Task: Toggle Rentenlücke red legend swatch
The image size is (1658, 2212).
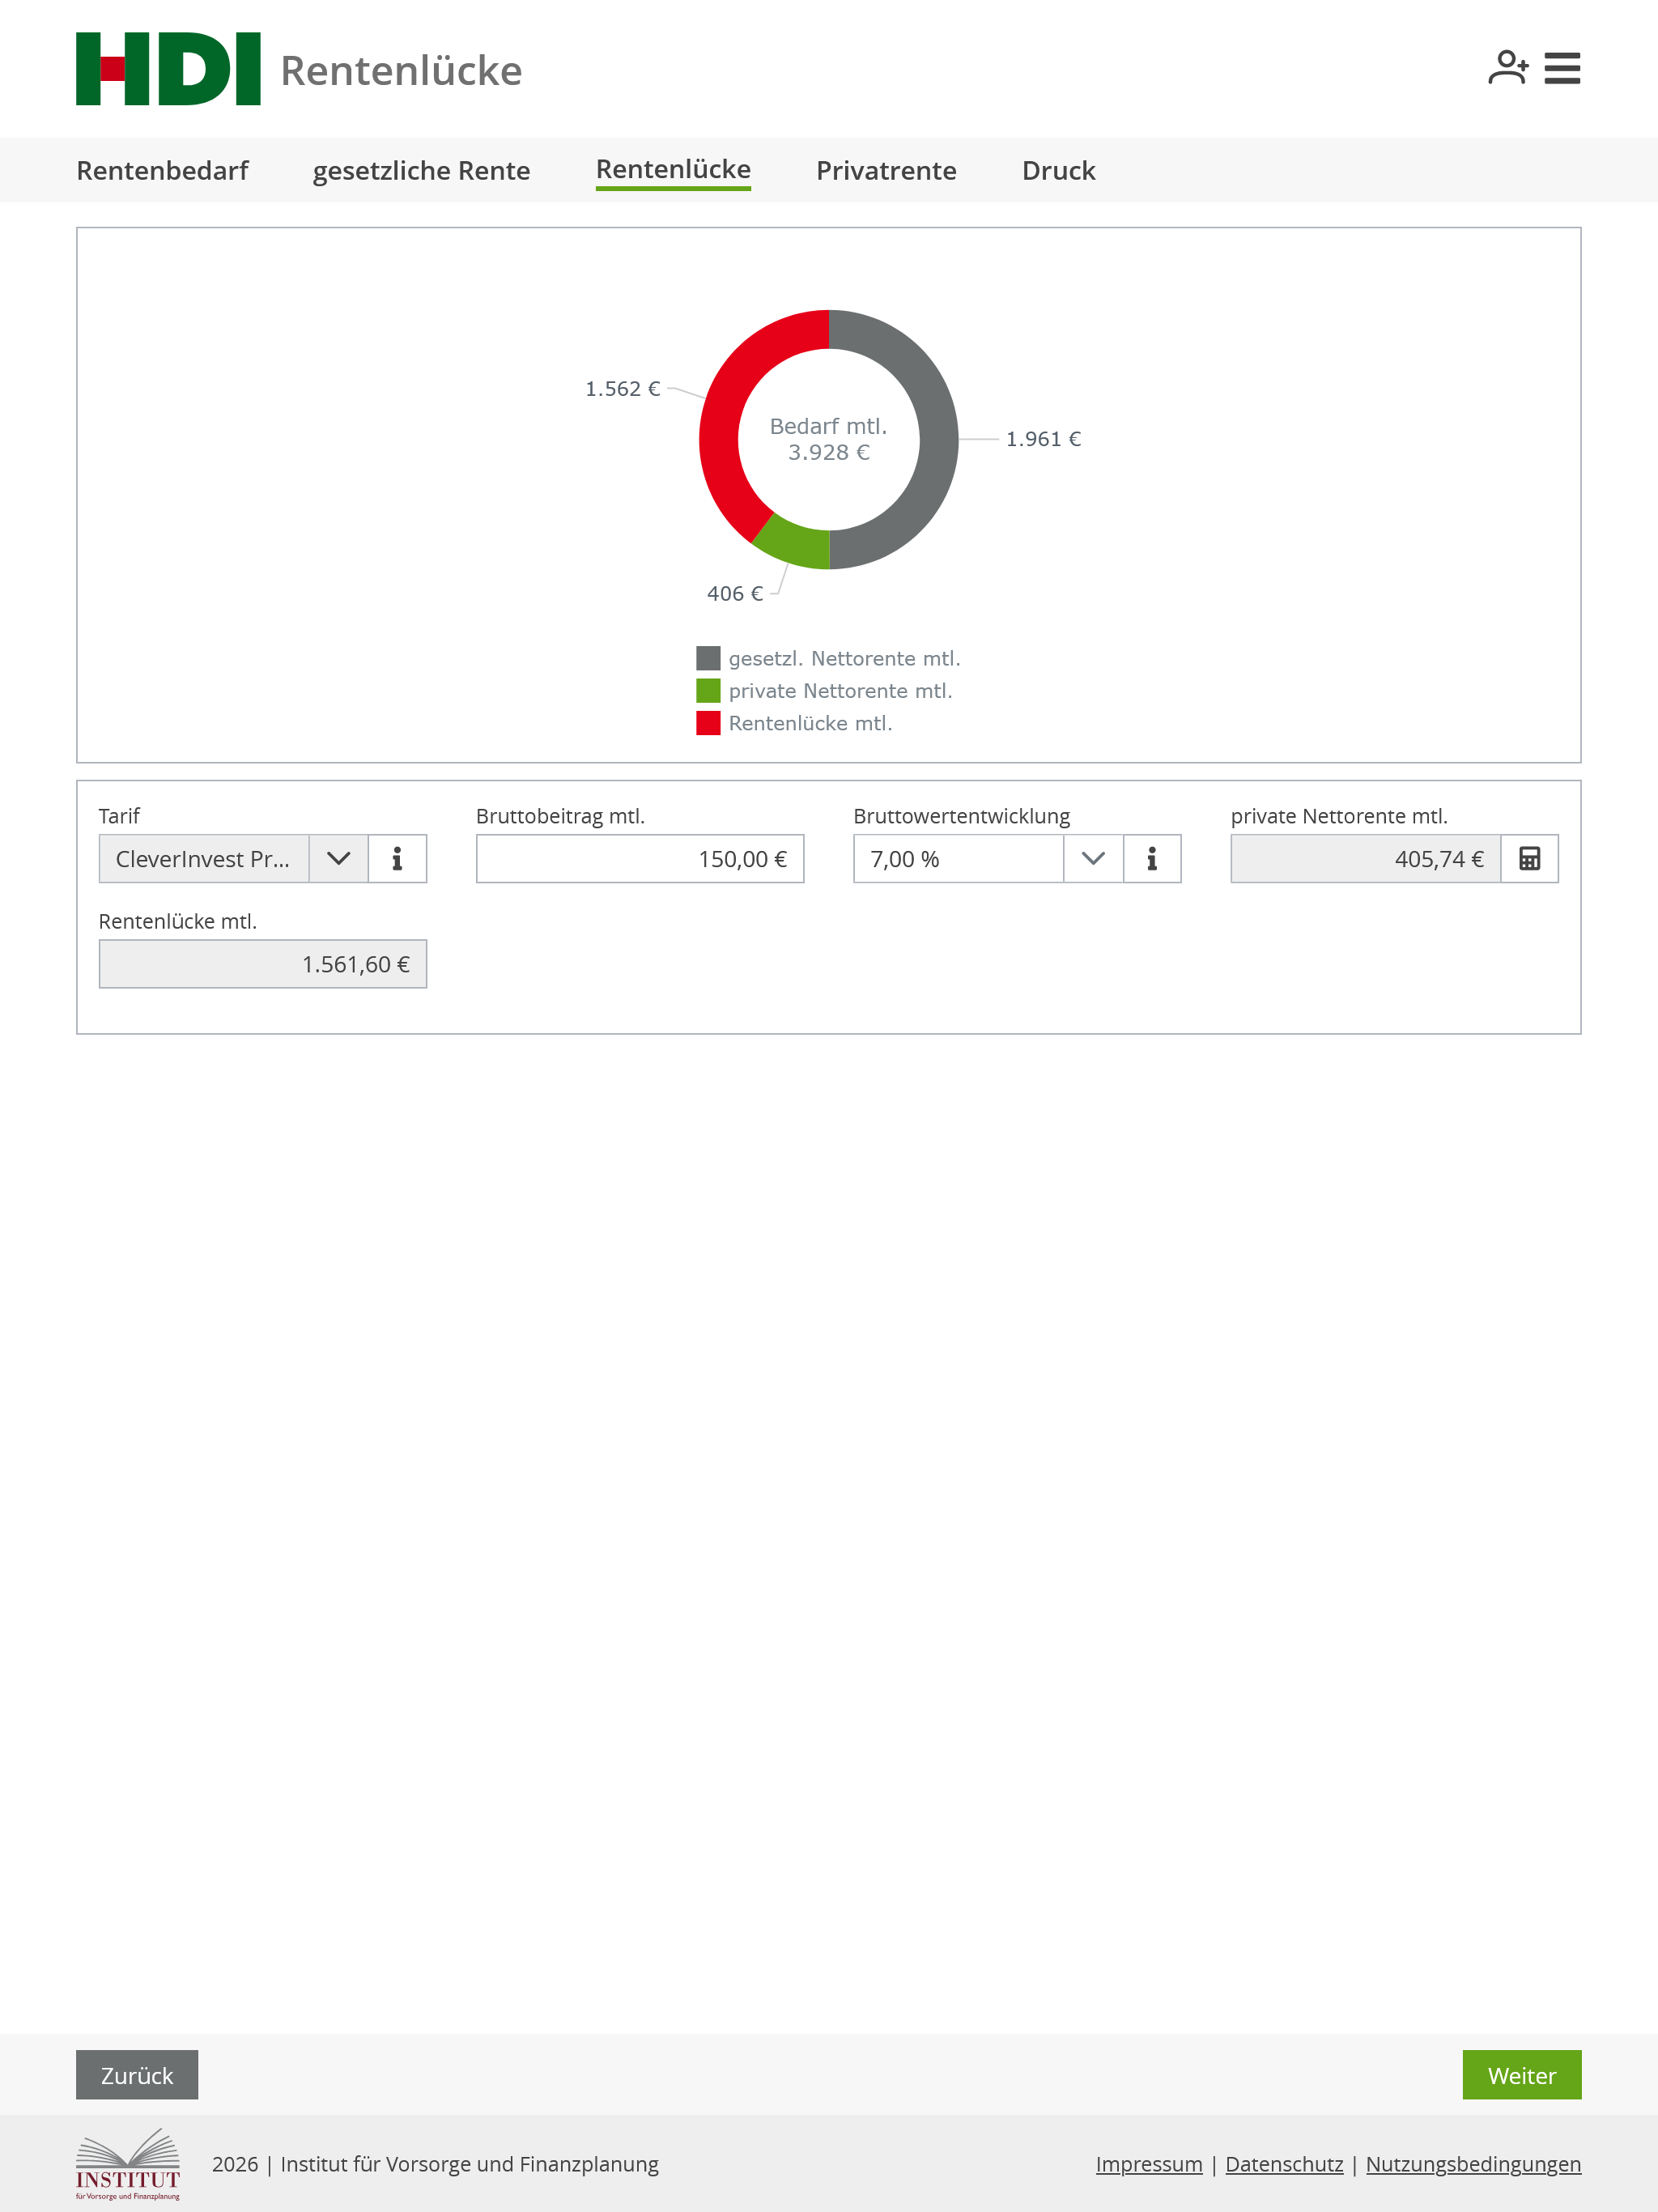Action: pos(708,723)
